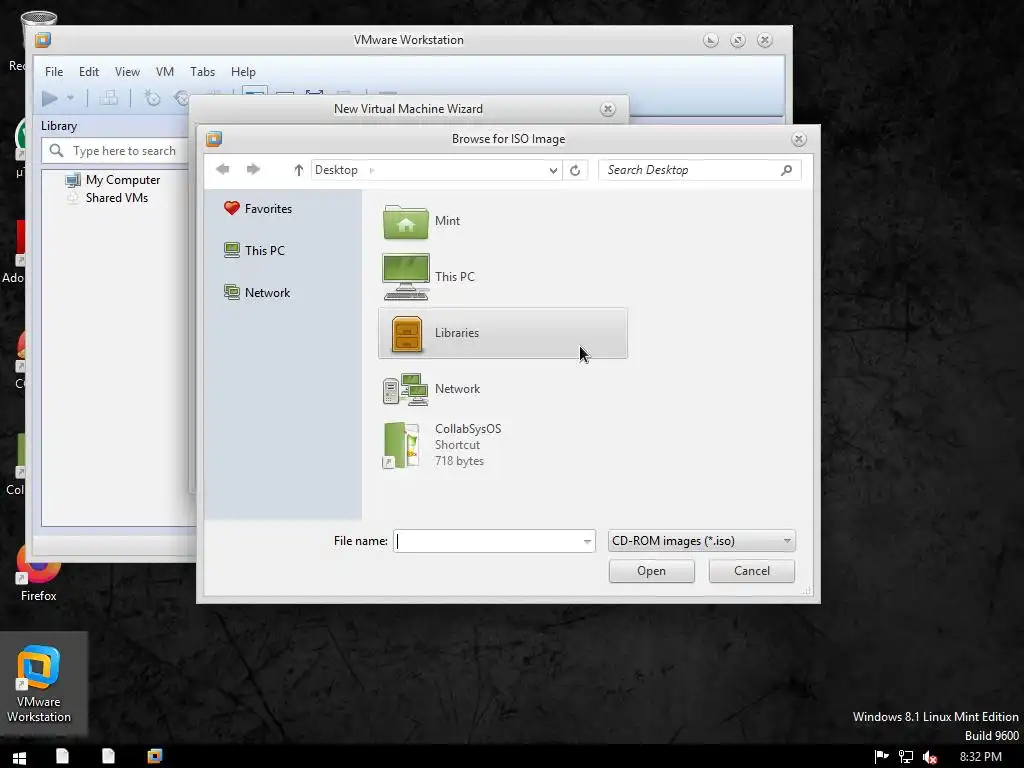
Task: Click the File name input field
Action: tap(487, 541)
